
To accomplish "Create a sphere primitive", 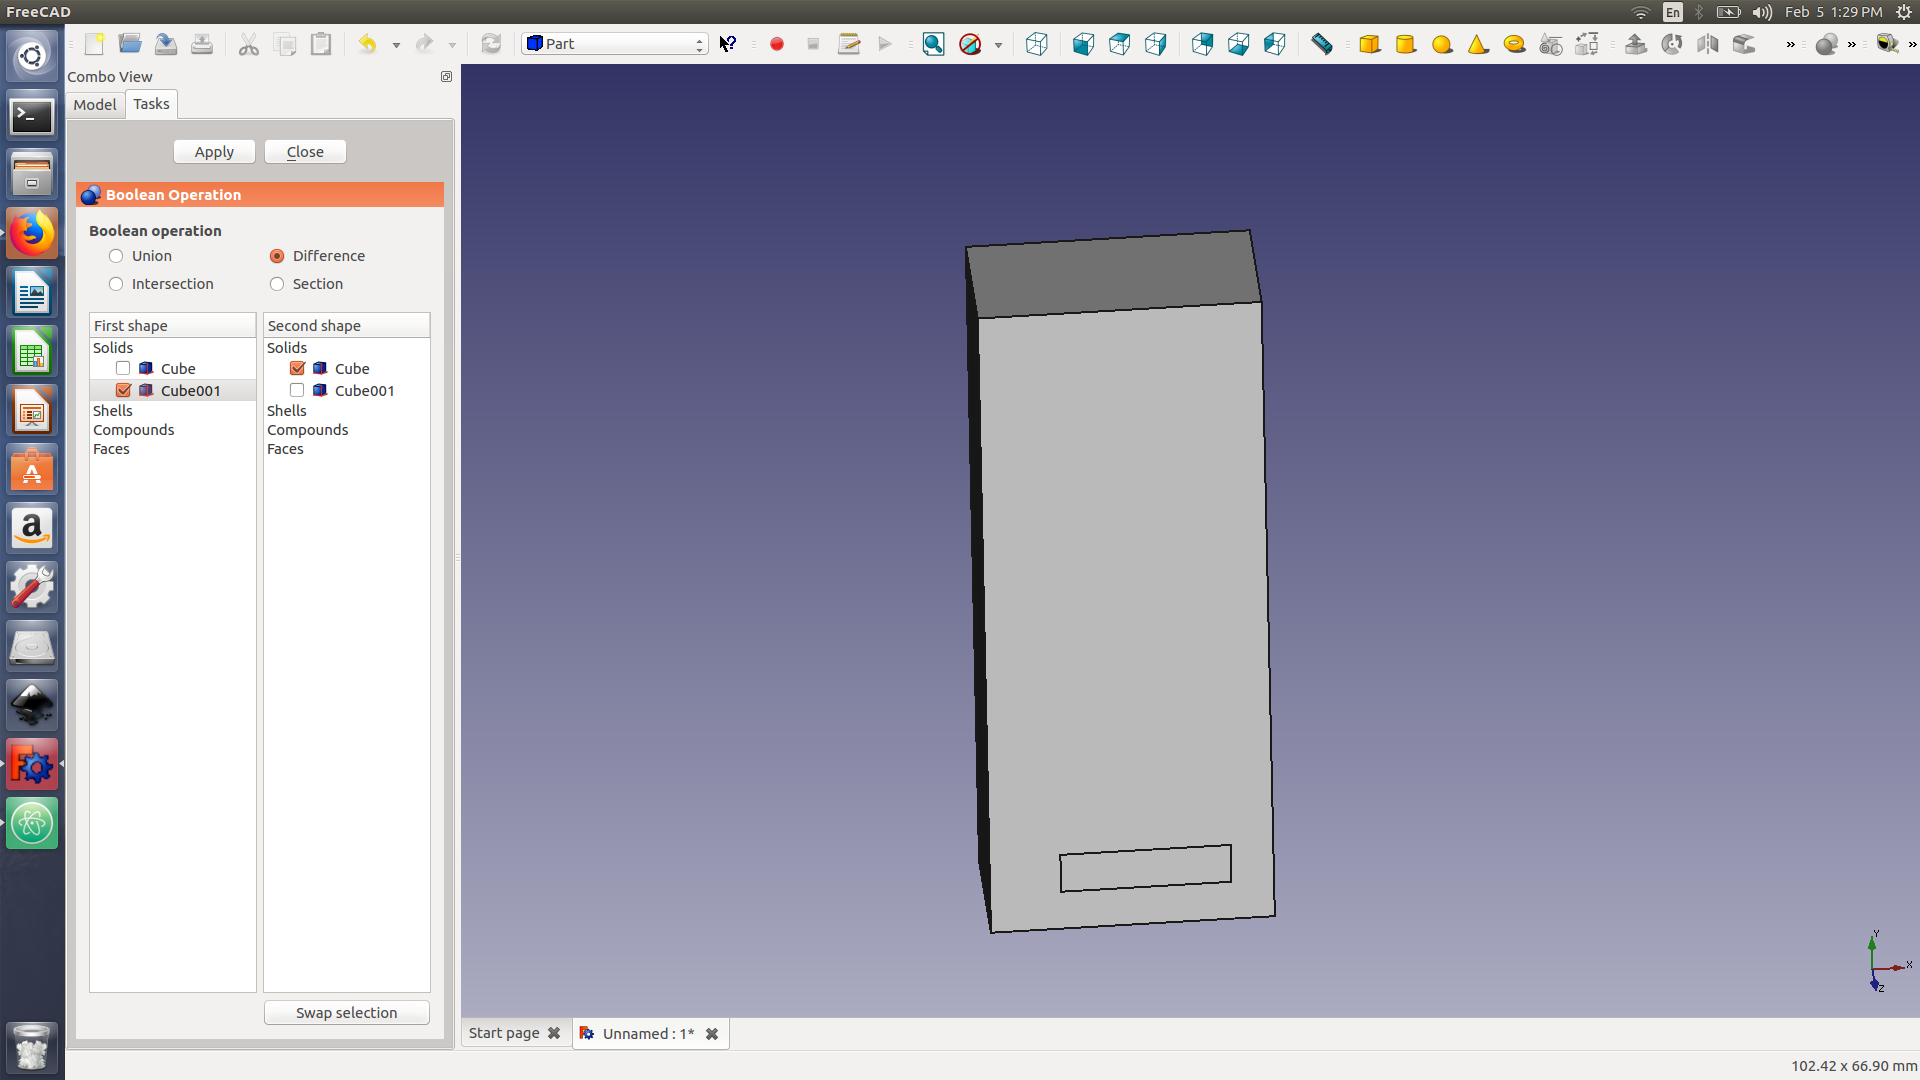I will (1442, 44).
